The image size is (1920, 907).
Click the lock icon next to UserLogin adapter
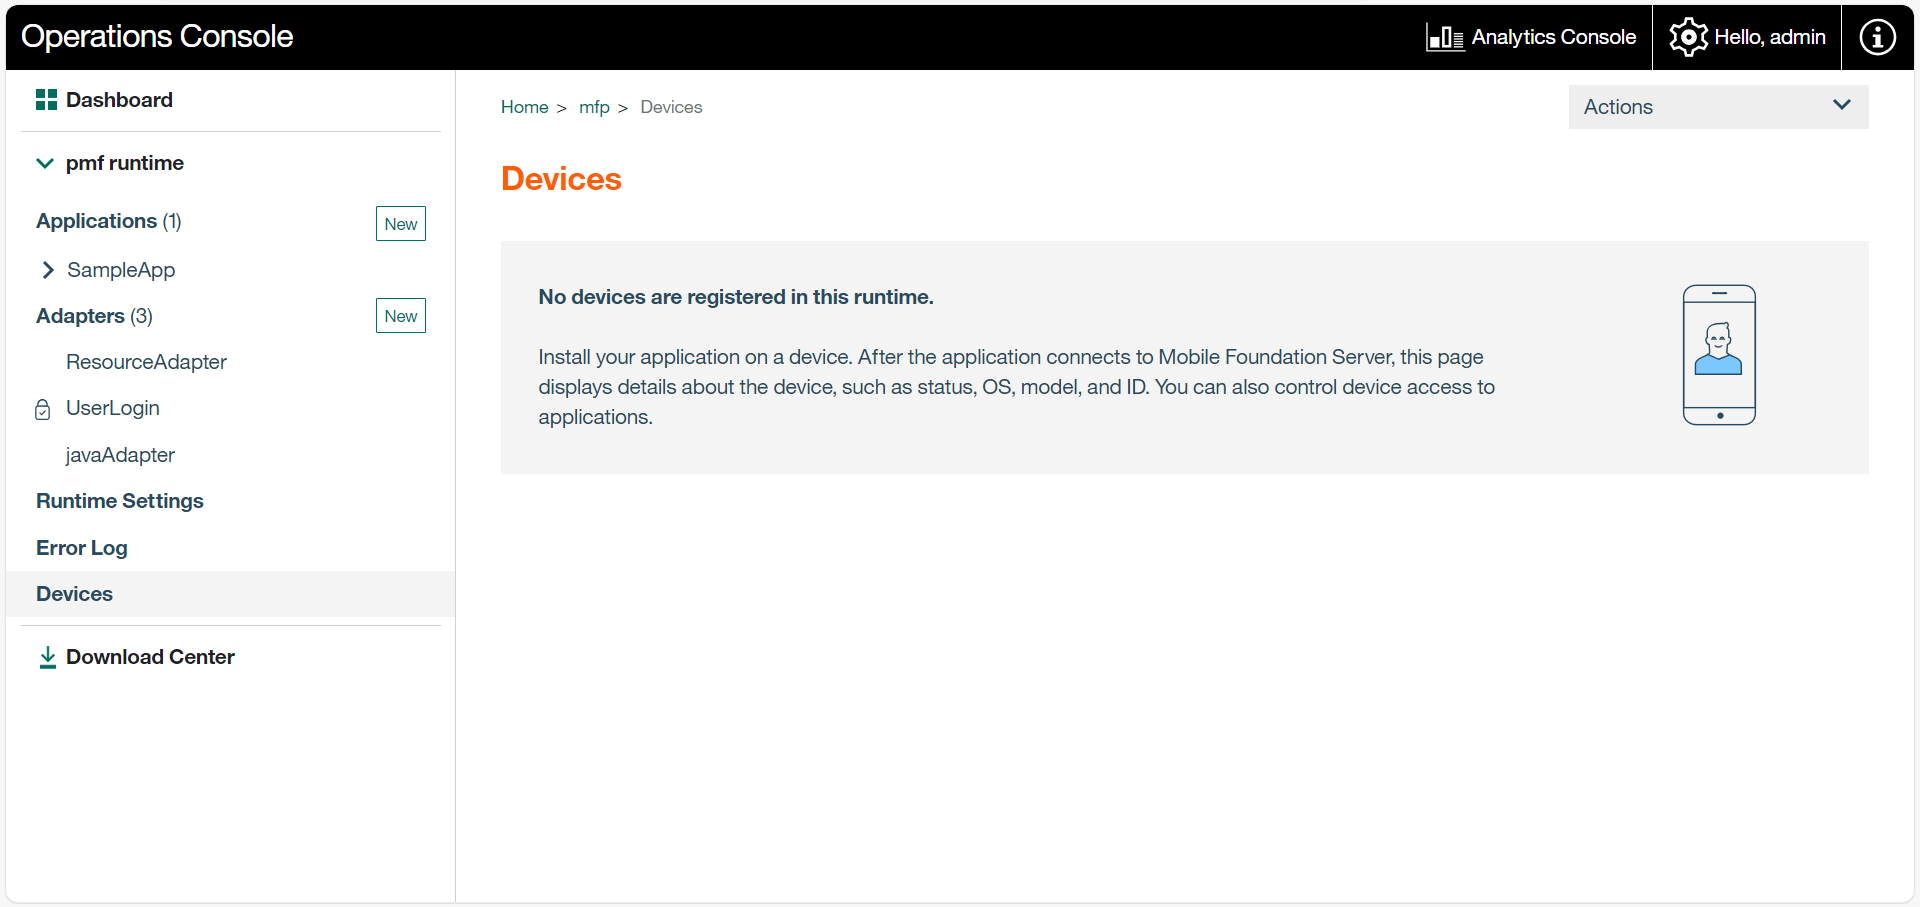41,409
